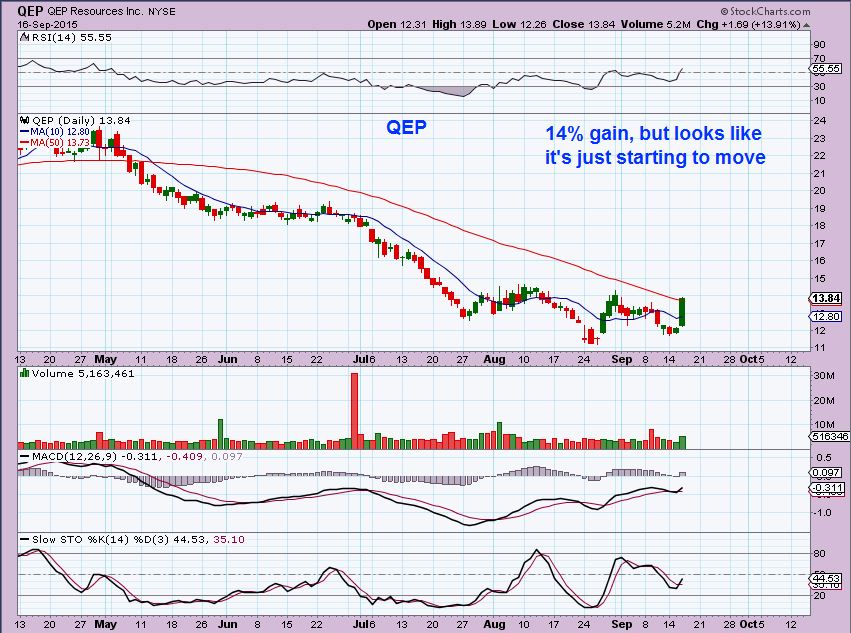Viewport: 851px width, 633px height.
Task: Click the '-1.0' label on MACD axis
Action: pos(823,512)
